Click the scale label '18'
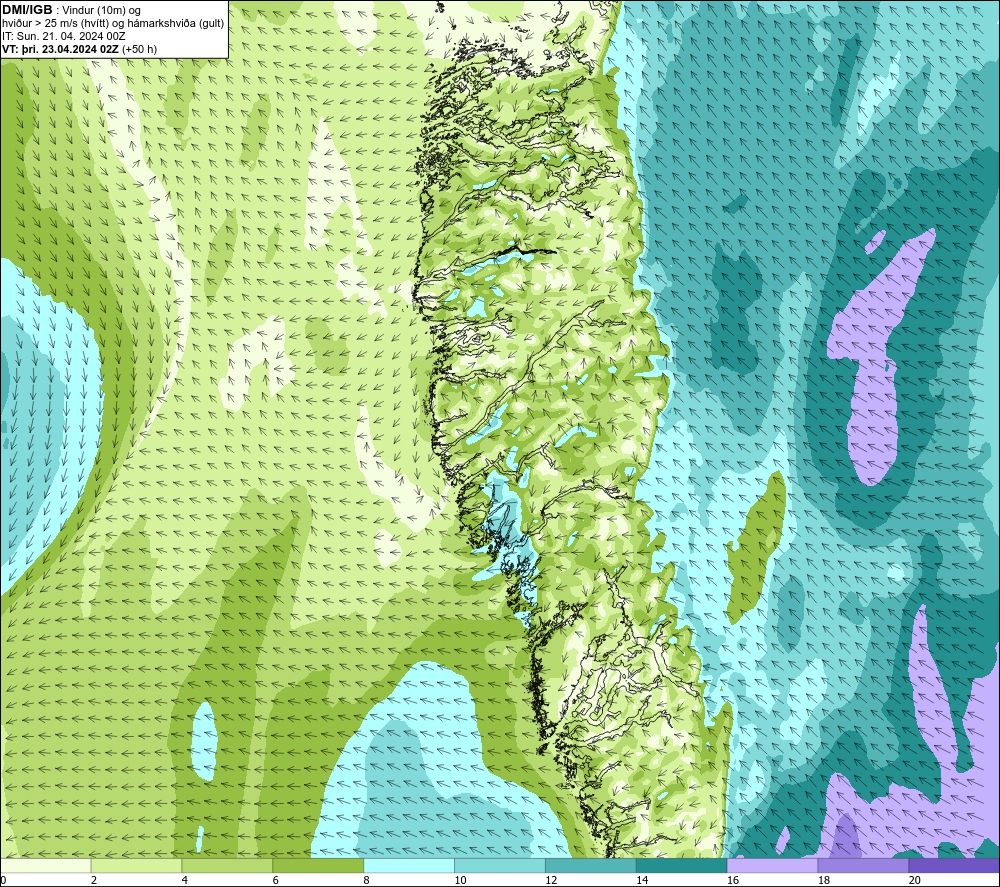The height and width of the screenshot is (887, 1000). 824,880
